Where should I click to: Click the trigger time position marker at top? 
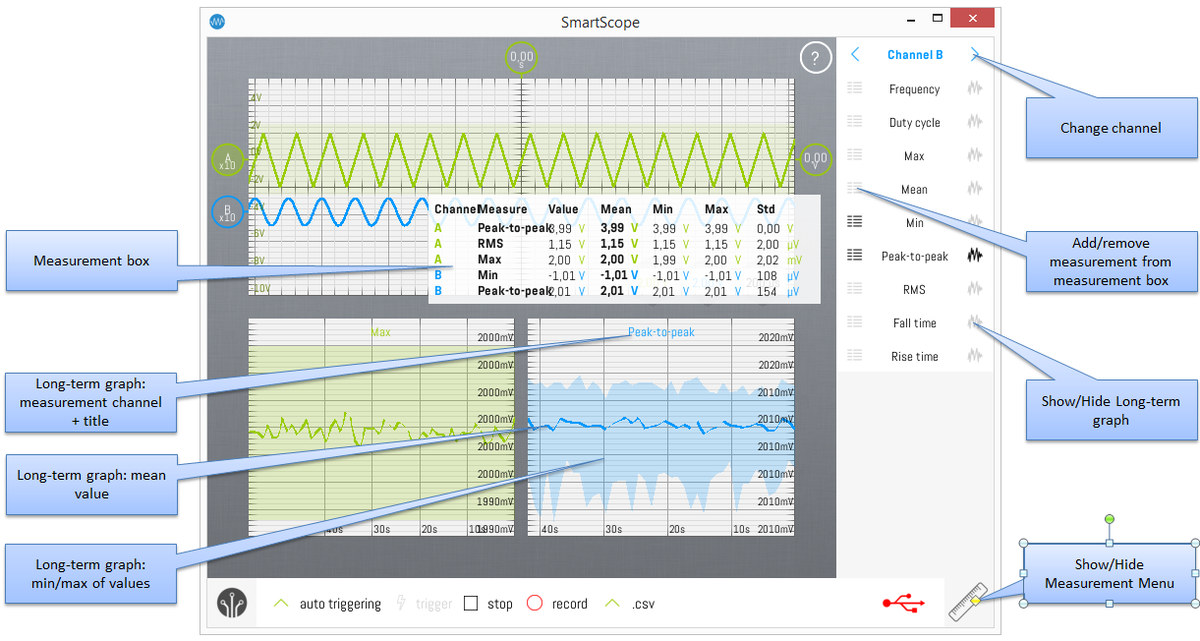522,57
